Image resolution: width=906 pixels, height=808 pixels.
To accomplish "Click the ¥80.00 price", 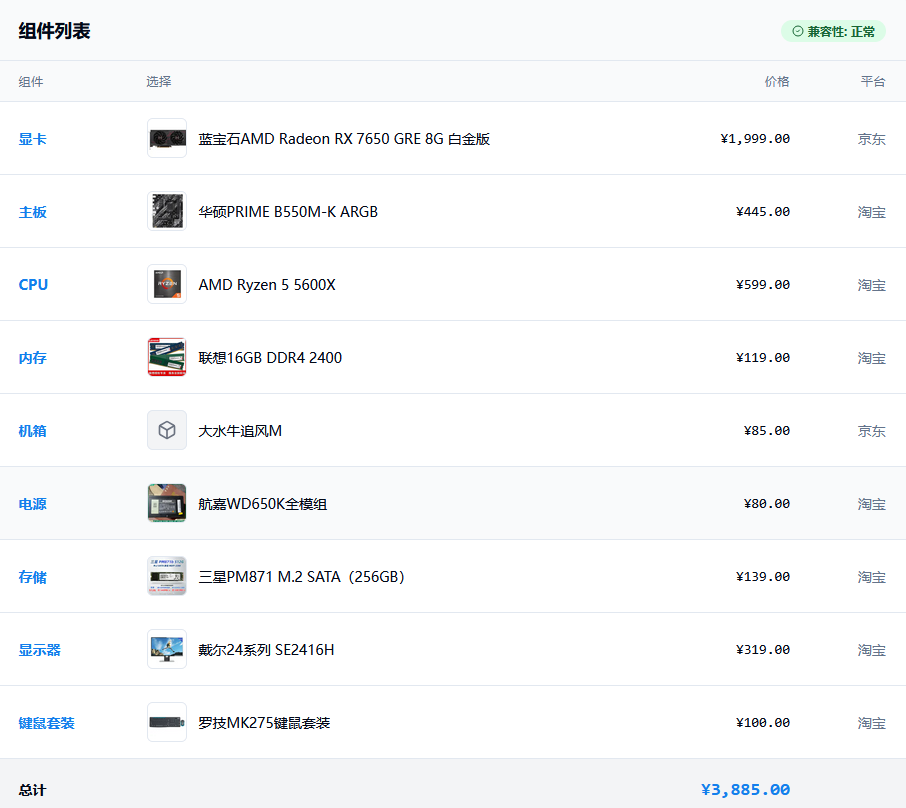I will tap(767, 503).
